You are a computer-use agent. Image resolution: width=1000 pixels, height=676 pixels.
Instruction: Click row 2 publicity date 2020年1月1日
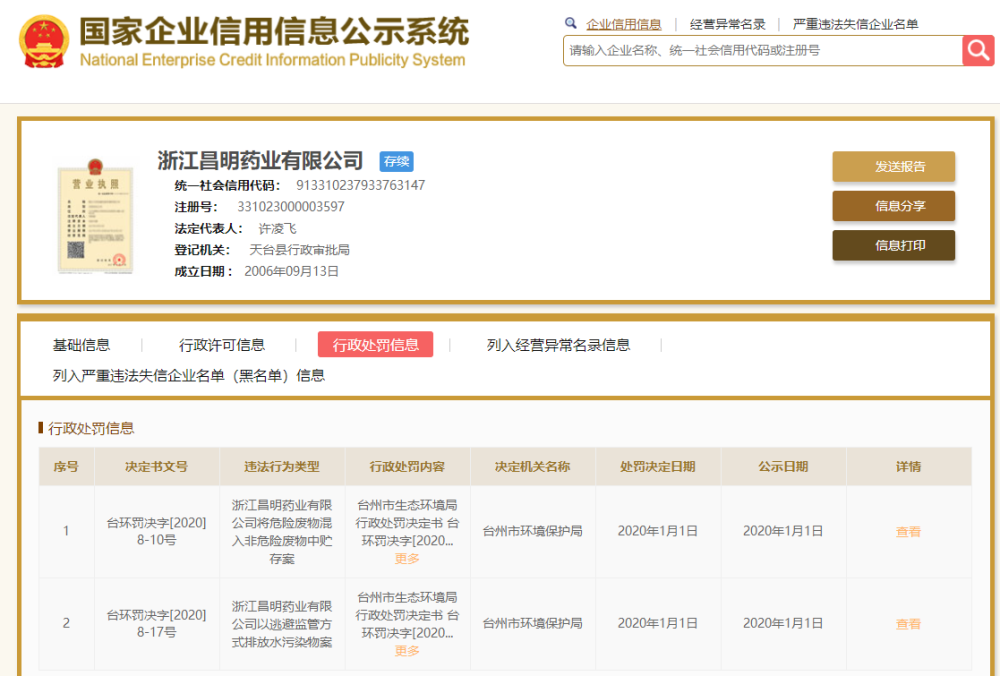(783, 624)
